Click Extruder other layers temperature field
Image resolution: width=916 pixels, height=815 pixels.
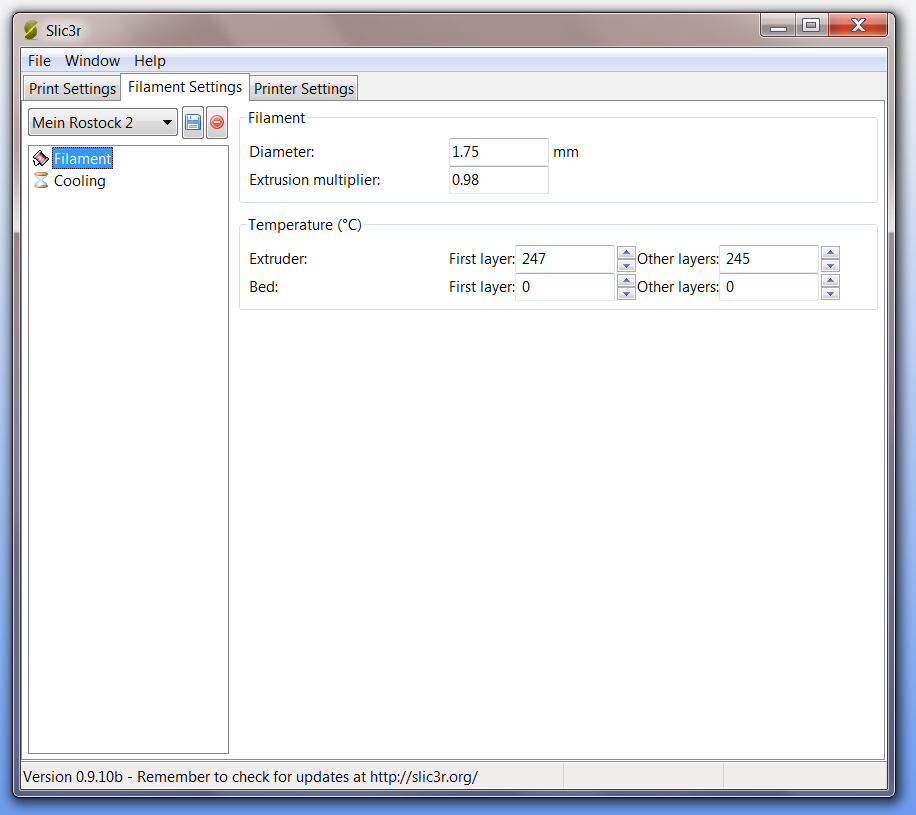pyautogui.click(x=768, y=259)
